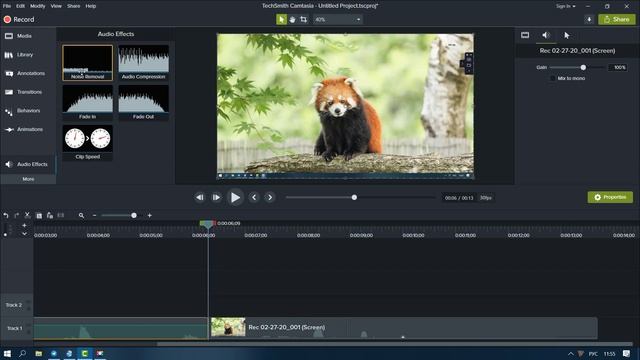Image resolution: width=640 pixels, height=360 pixels.
Task: Select Track 1 header label
Action: pyautogui.click(x=14, y=328)
